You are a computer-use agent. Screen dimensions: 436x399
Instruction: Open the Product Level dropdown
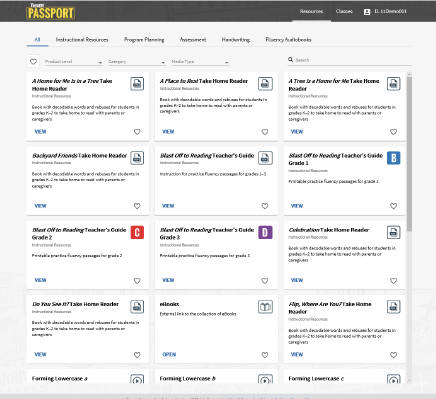(73, 62)
